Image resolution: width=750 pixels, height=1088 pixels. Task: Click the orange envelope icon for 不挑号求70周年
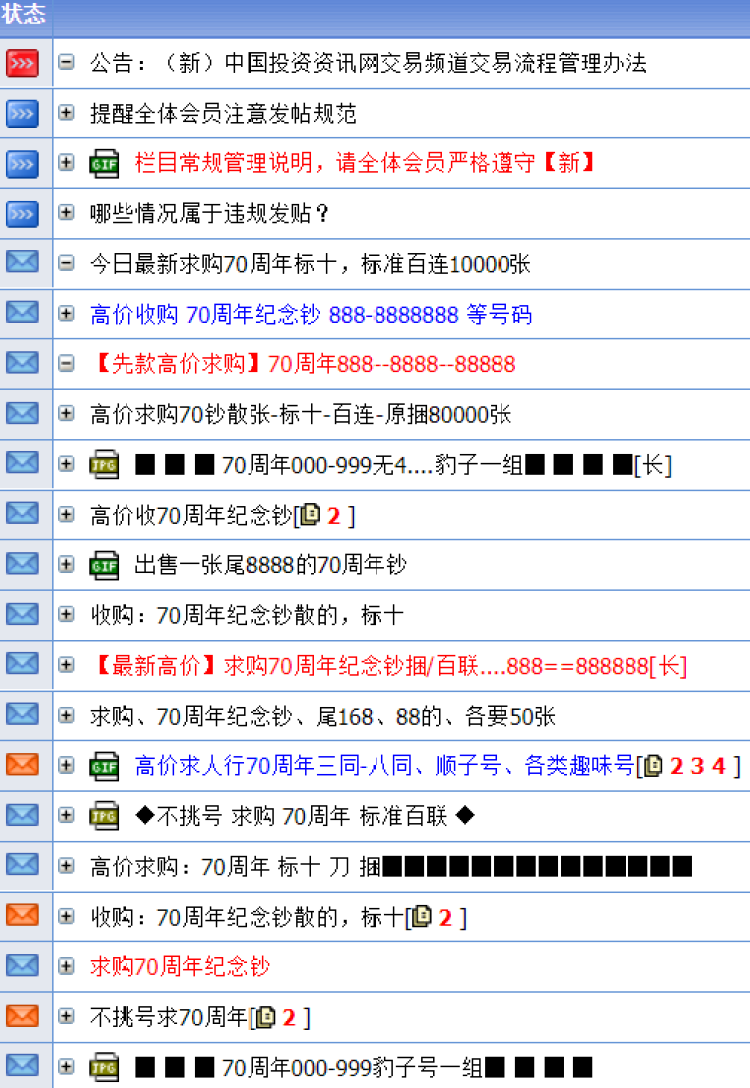[x=22, y=1016]
